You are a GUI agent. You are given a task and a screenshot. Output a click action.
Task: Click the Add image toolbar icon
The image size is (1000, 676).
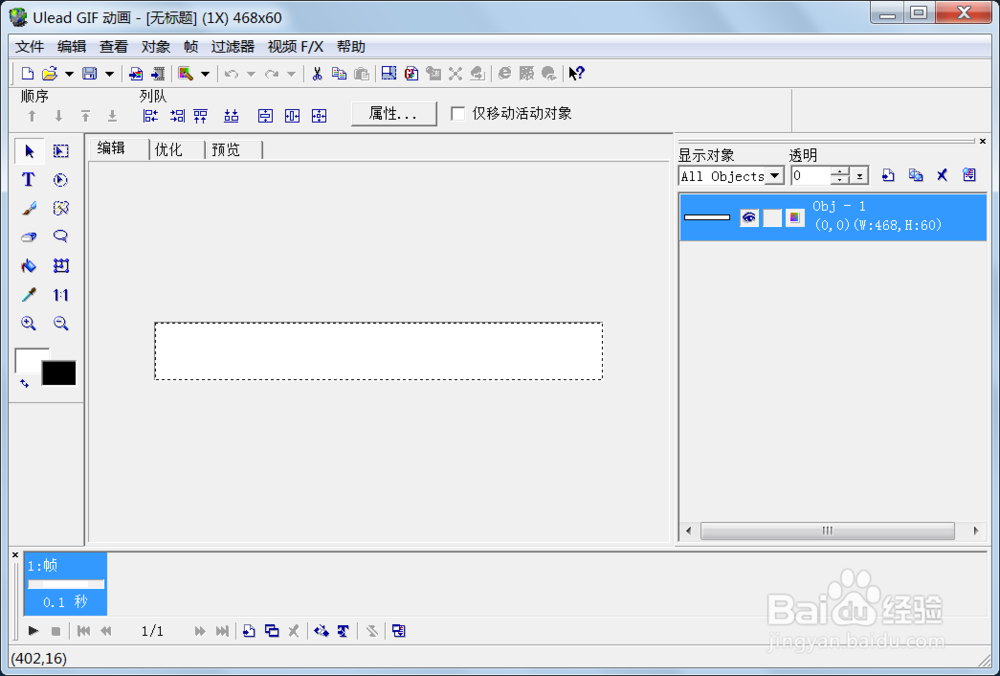[x=135, y=74]
